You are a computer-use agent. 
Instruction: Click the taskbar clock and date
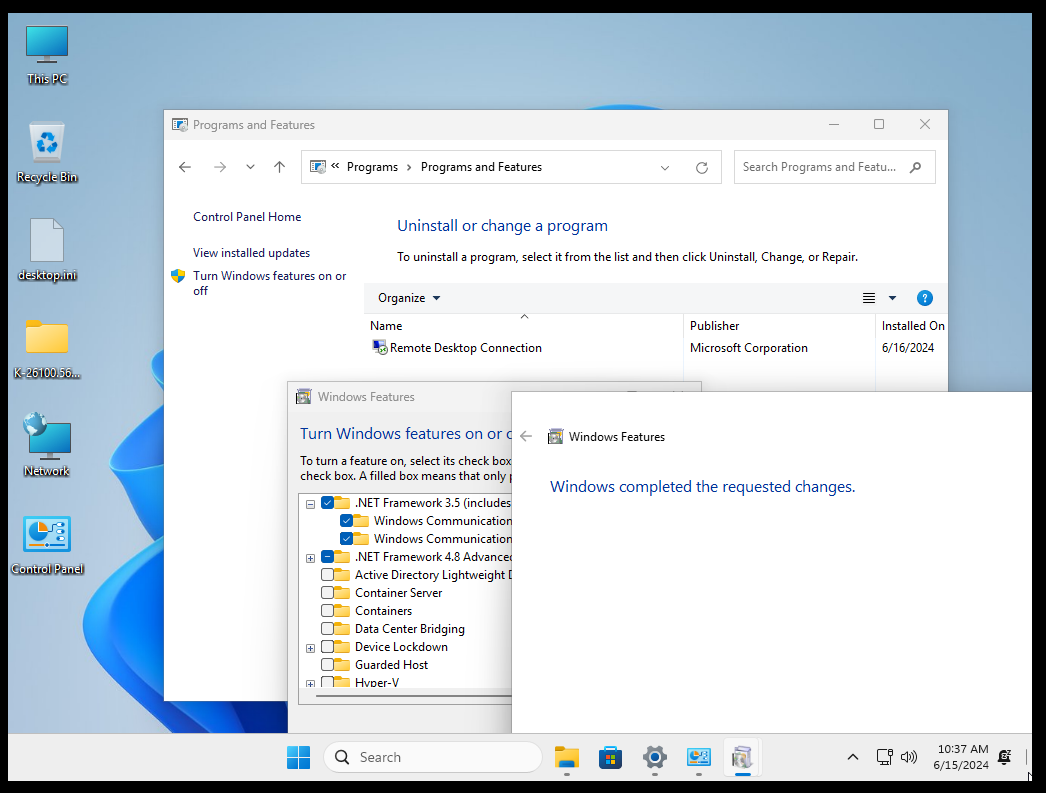(961, 757)
